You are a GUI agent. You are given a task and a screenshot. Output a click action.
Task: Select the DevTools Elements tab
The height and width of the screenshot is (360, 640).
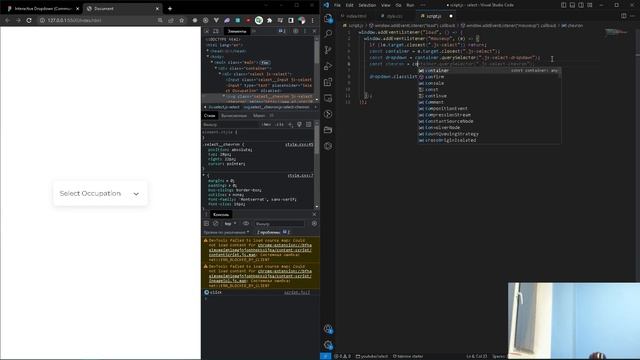click(x=237, y=31)
